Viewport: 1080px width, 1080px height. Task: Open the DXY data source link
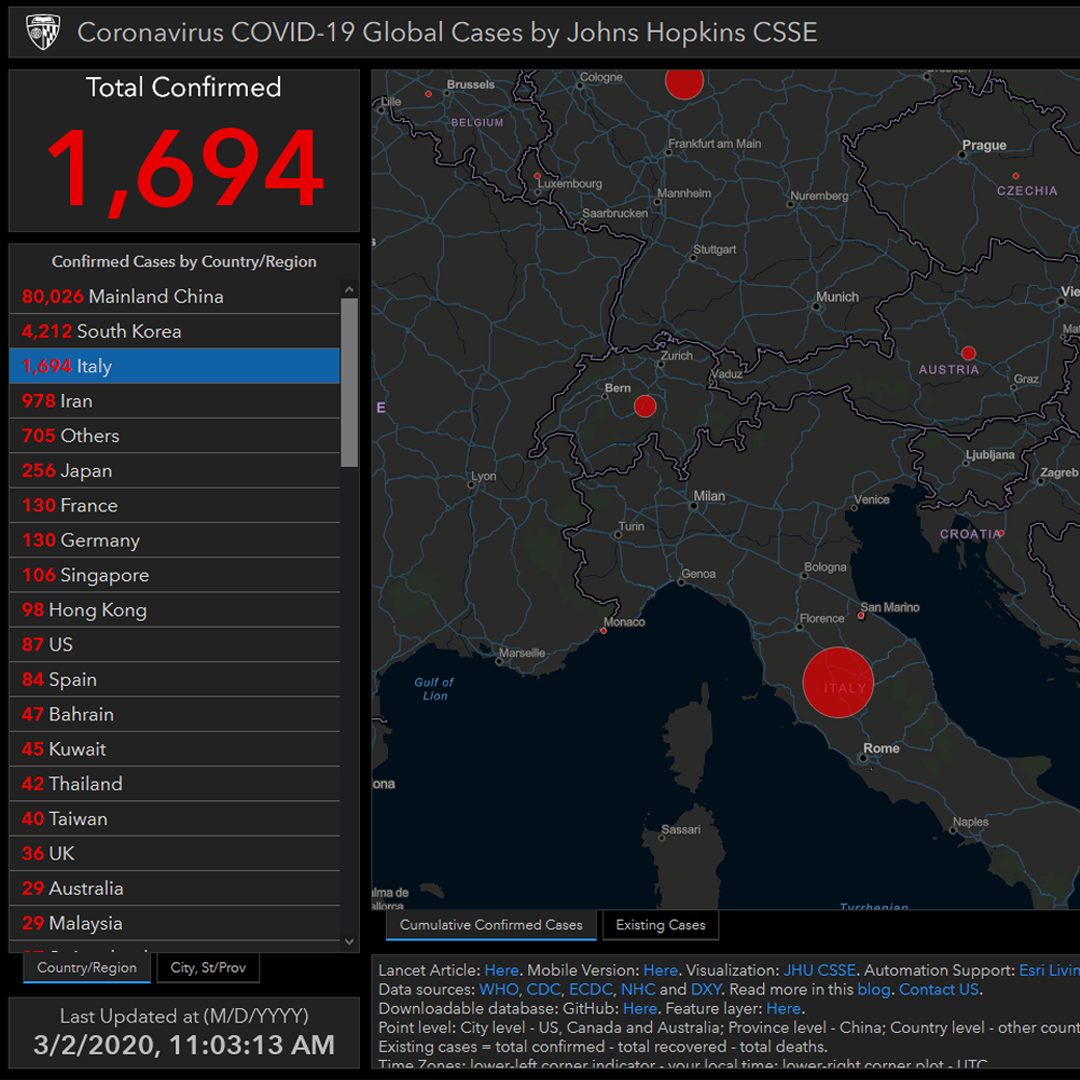pos(706,990)
